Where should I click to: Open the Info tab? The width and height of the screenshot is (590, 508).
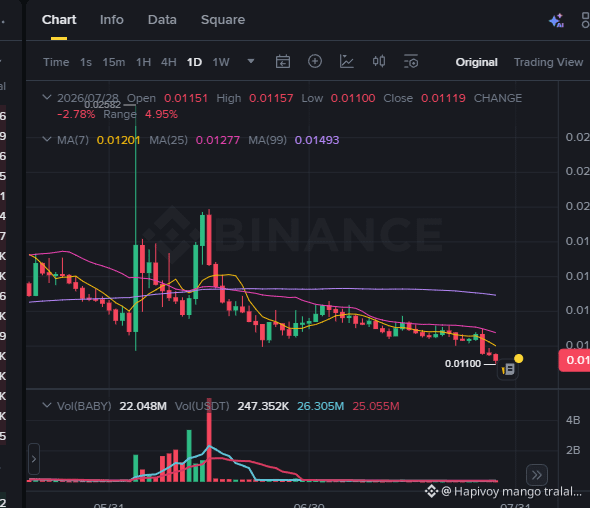coord(112,20)
